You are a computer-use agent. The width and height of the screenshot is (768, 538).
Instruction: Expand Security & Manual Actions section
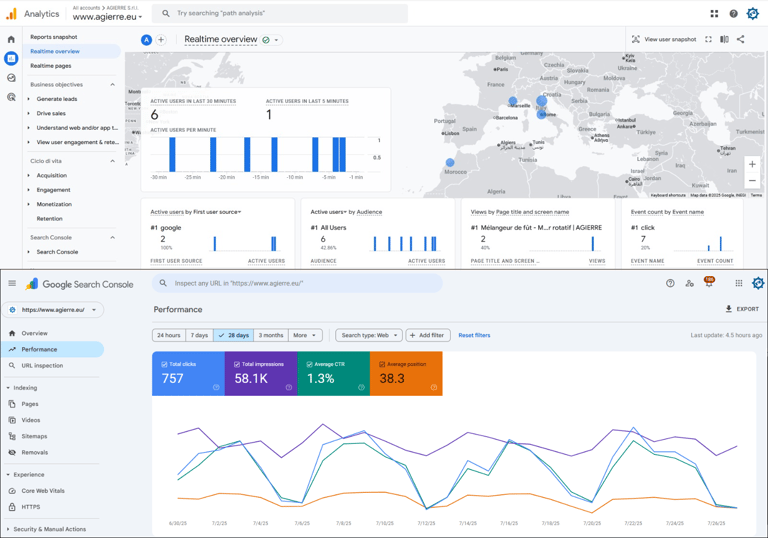[47, 529]
